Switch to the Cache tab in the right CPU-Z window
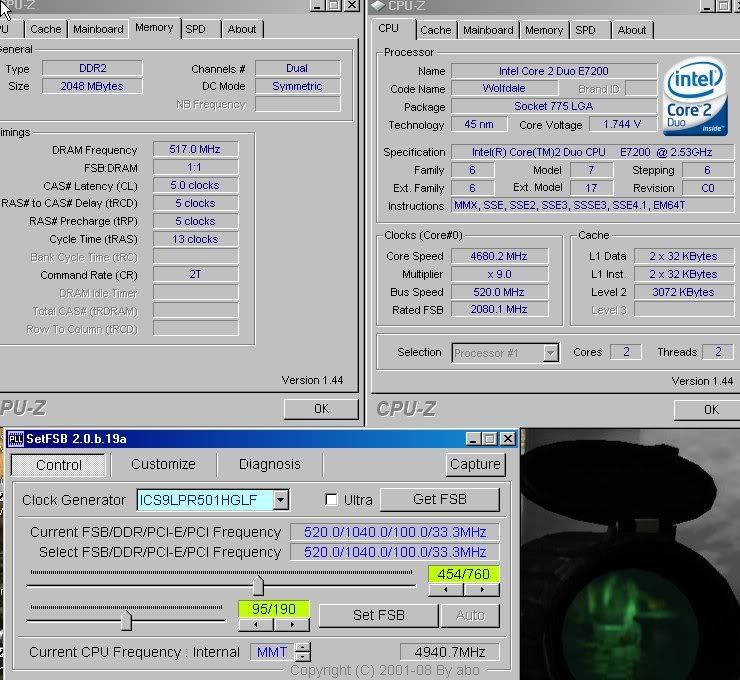This screenshot has height=680, width=740. tap(435, 30)
